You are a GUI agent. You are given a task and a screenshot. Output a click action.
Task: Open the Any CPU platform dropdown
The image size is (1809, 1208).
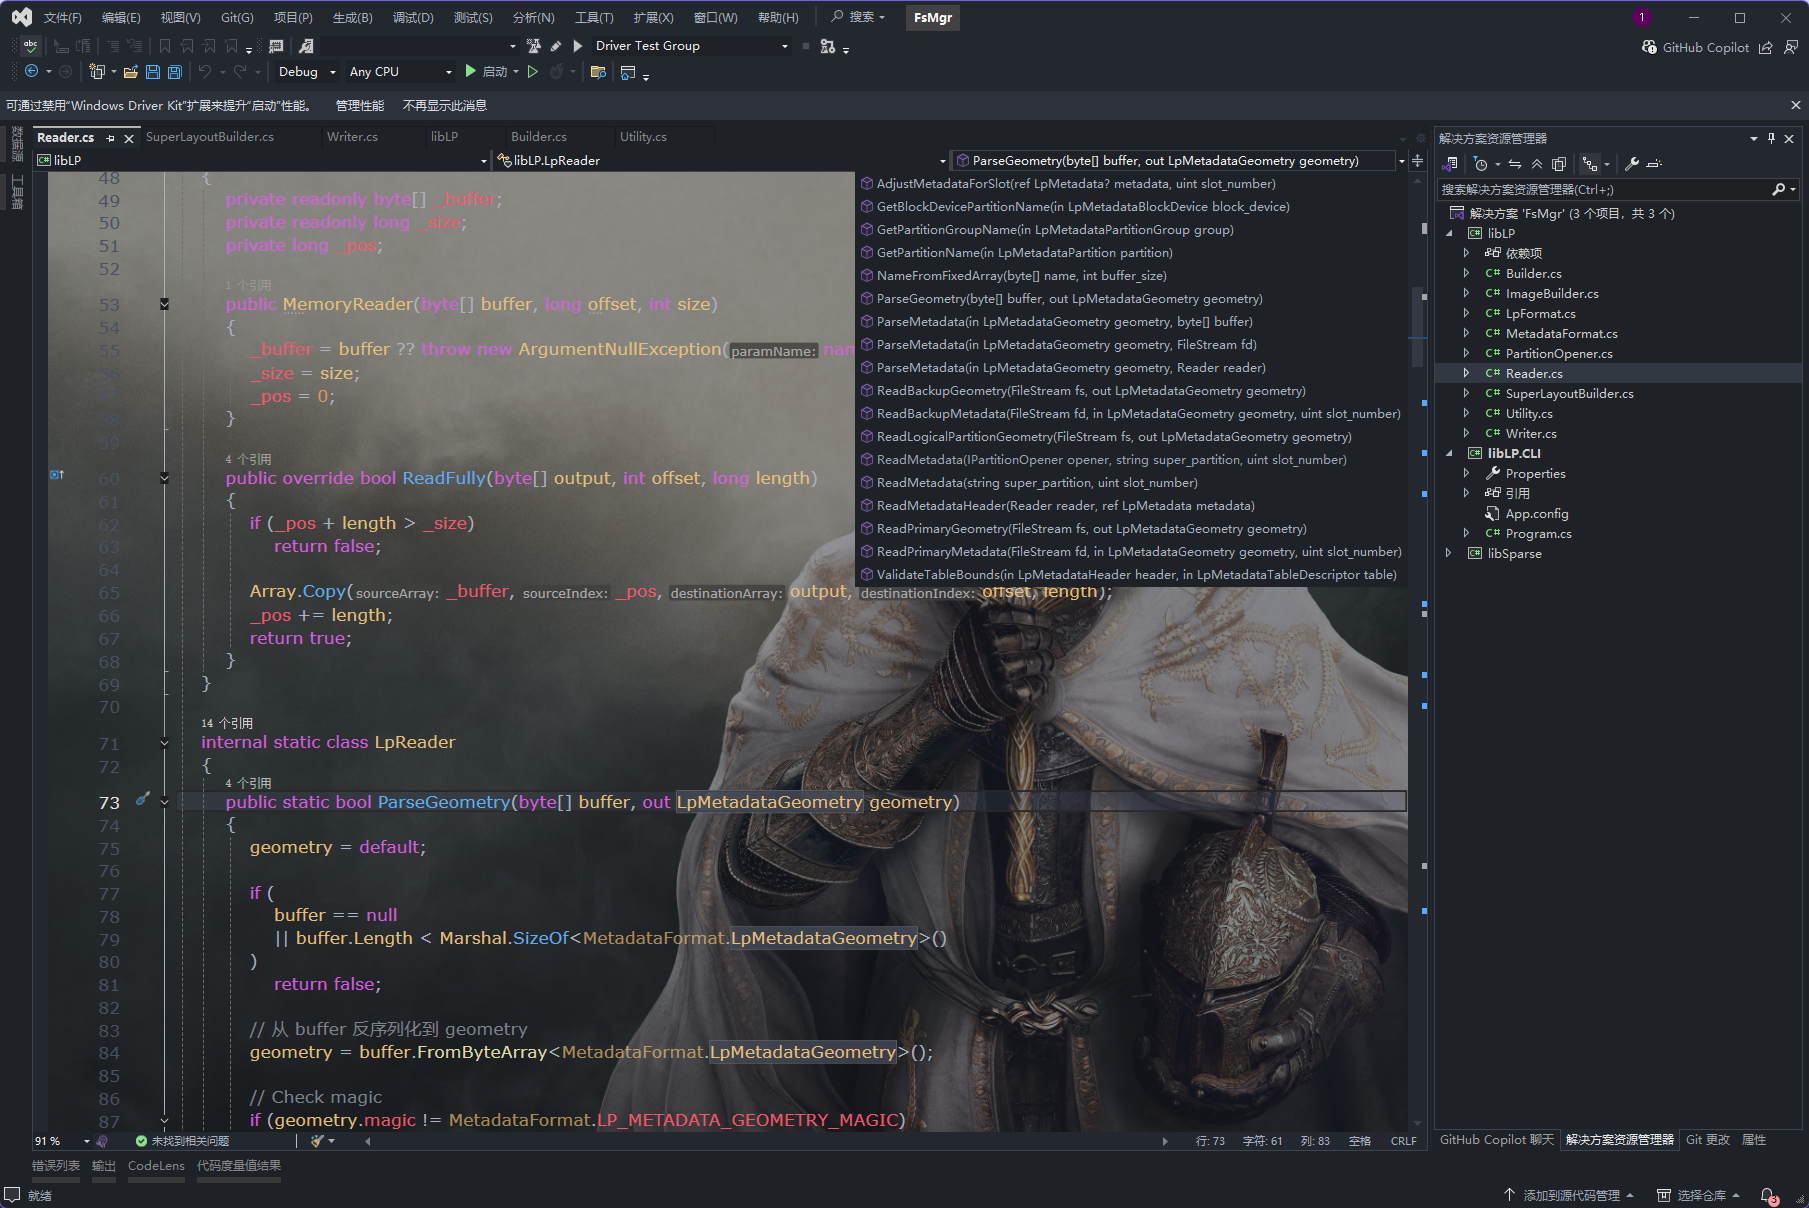pos(400,72)
